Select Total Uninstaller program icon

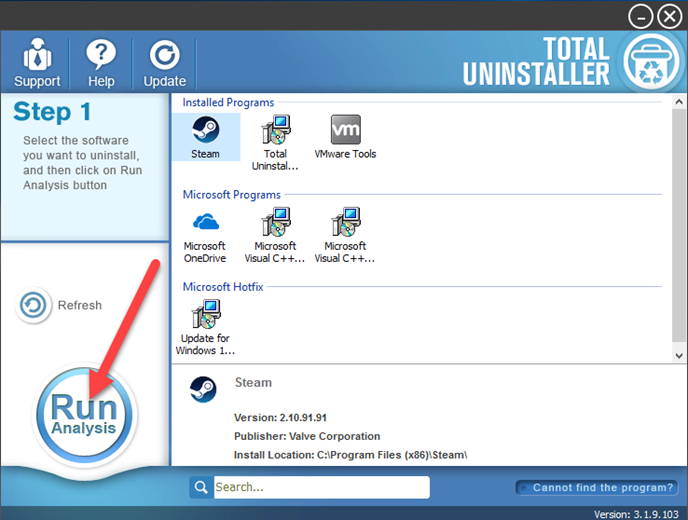tap(275, 143)
